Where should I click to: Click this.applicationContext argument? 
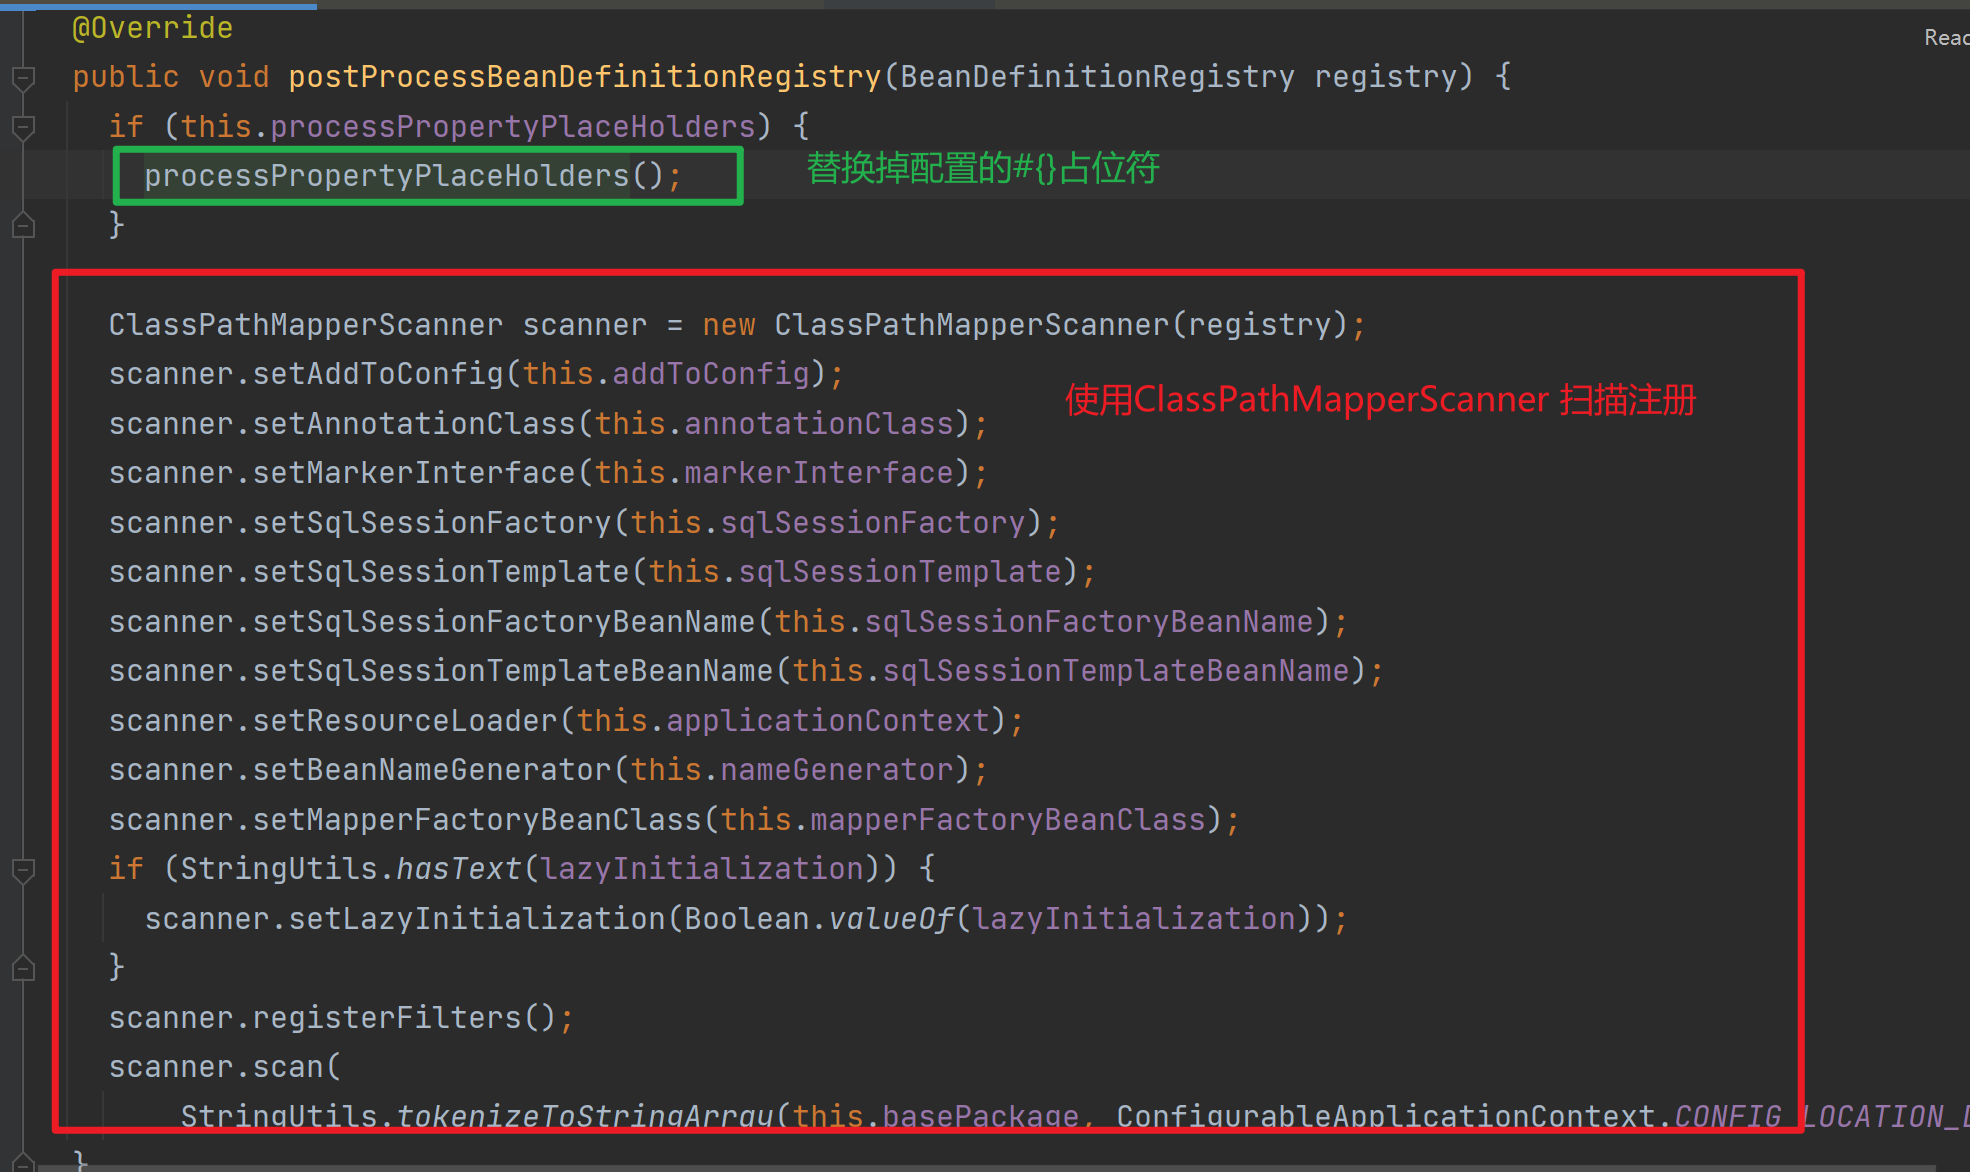point(782,721)
